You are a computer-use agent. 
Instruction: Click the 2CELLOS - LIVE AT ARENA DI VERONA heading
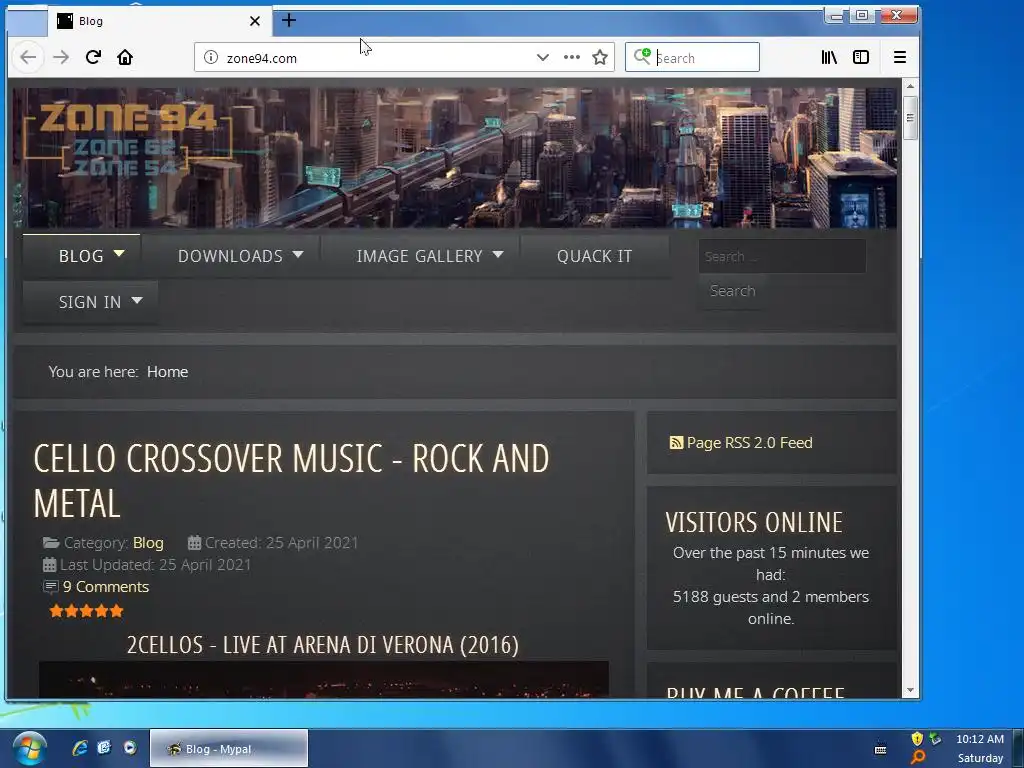[x=323, y=645]
